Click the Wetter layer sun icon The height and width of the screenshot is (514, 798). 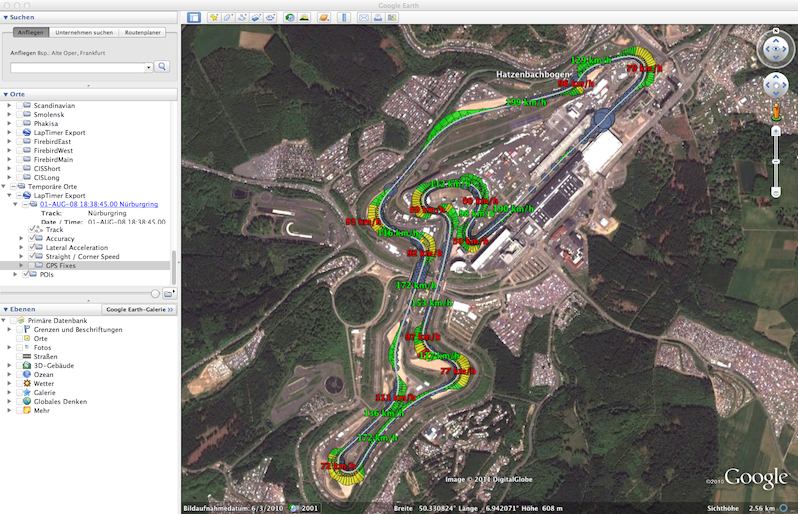(27, 383)
